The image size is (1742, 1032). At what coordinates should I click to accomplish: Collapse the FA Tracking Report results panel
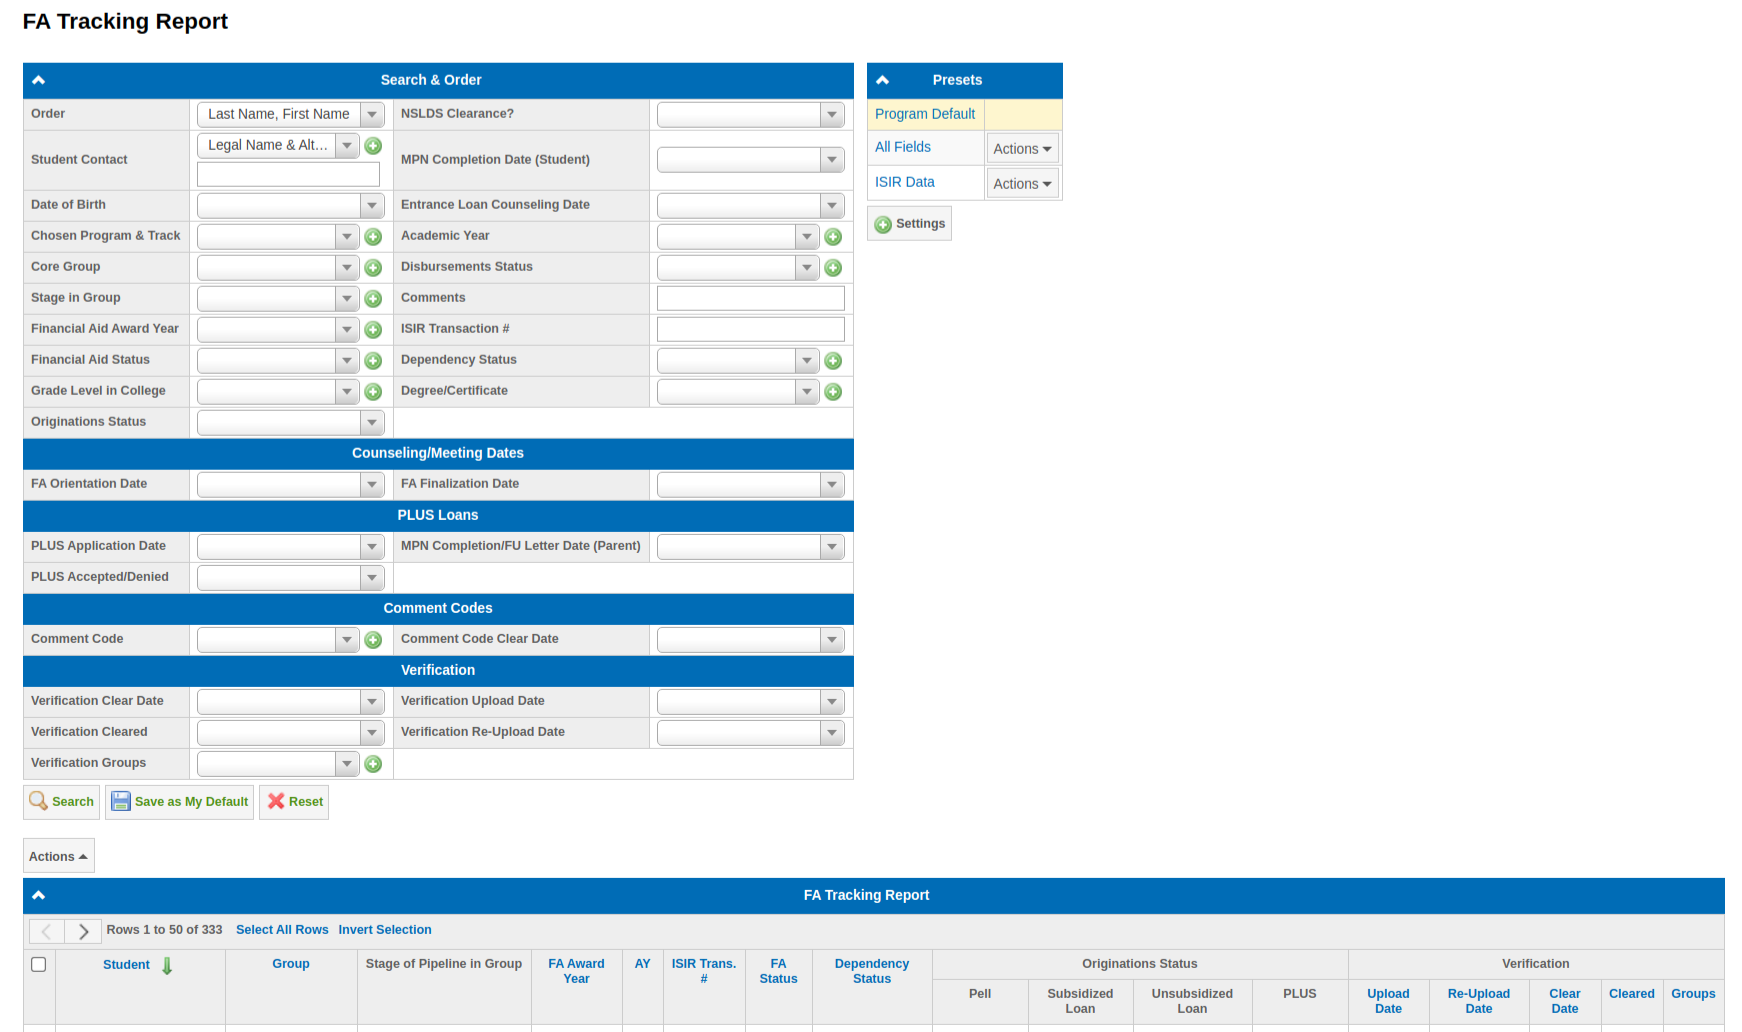click(39, 895)
